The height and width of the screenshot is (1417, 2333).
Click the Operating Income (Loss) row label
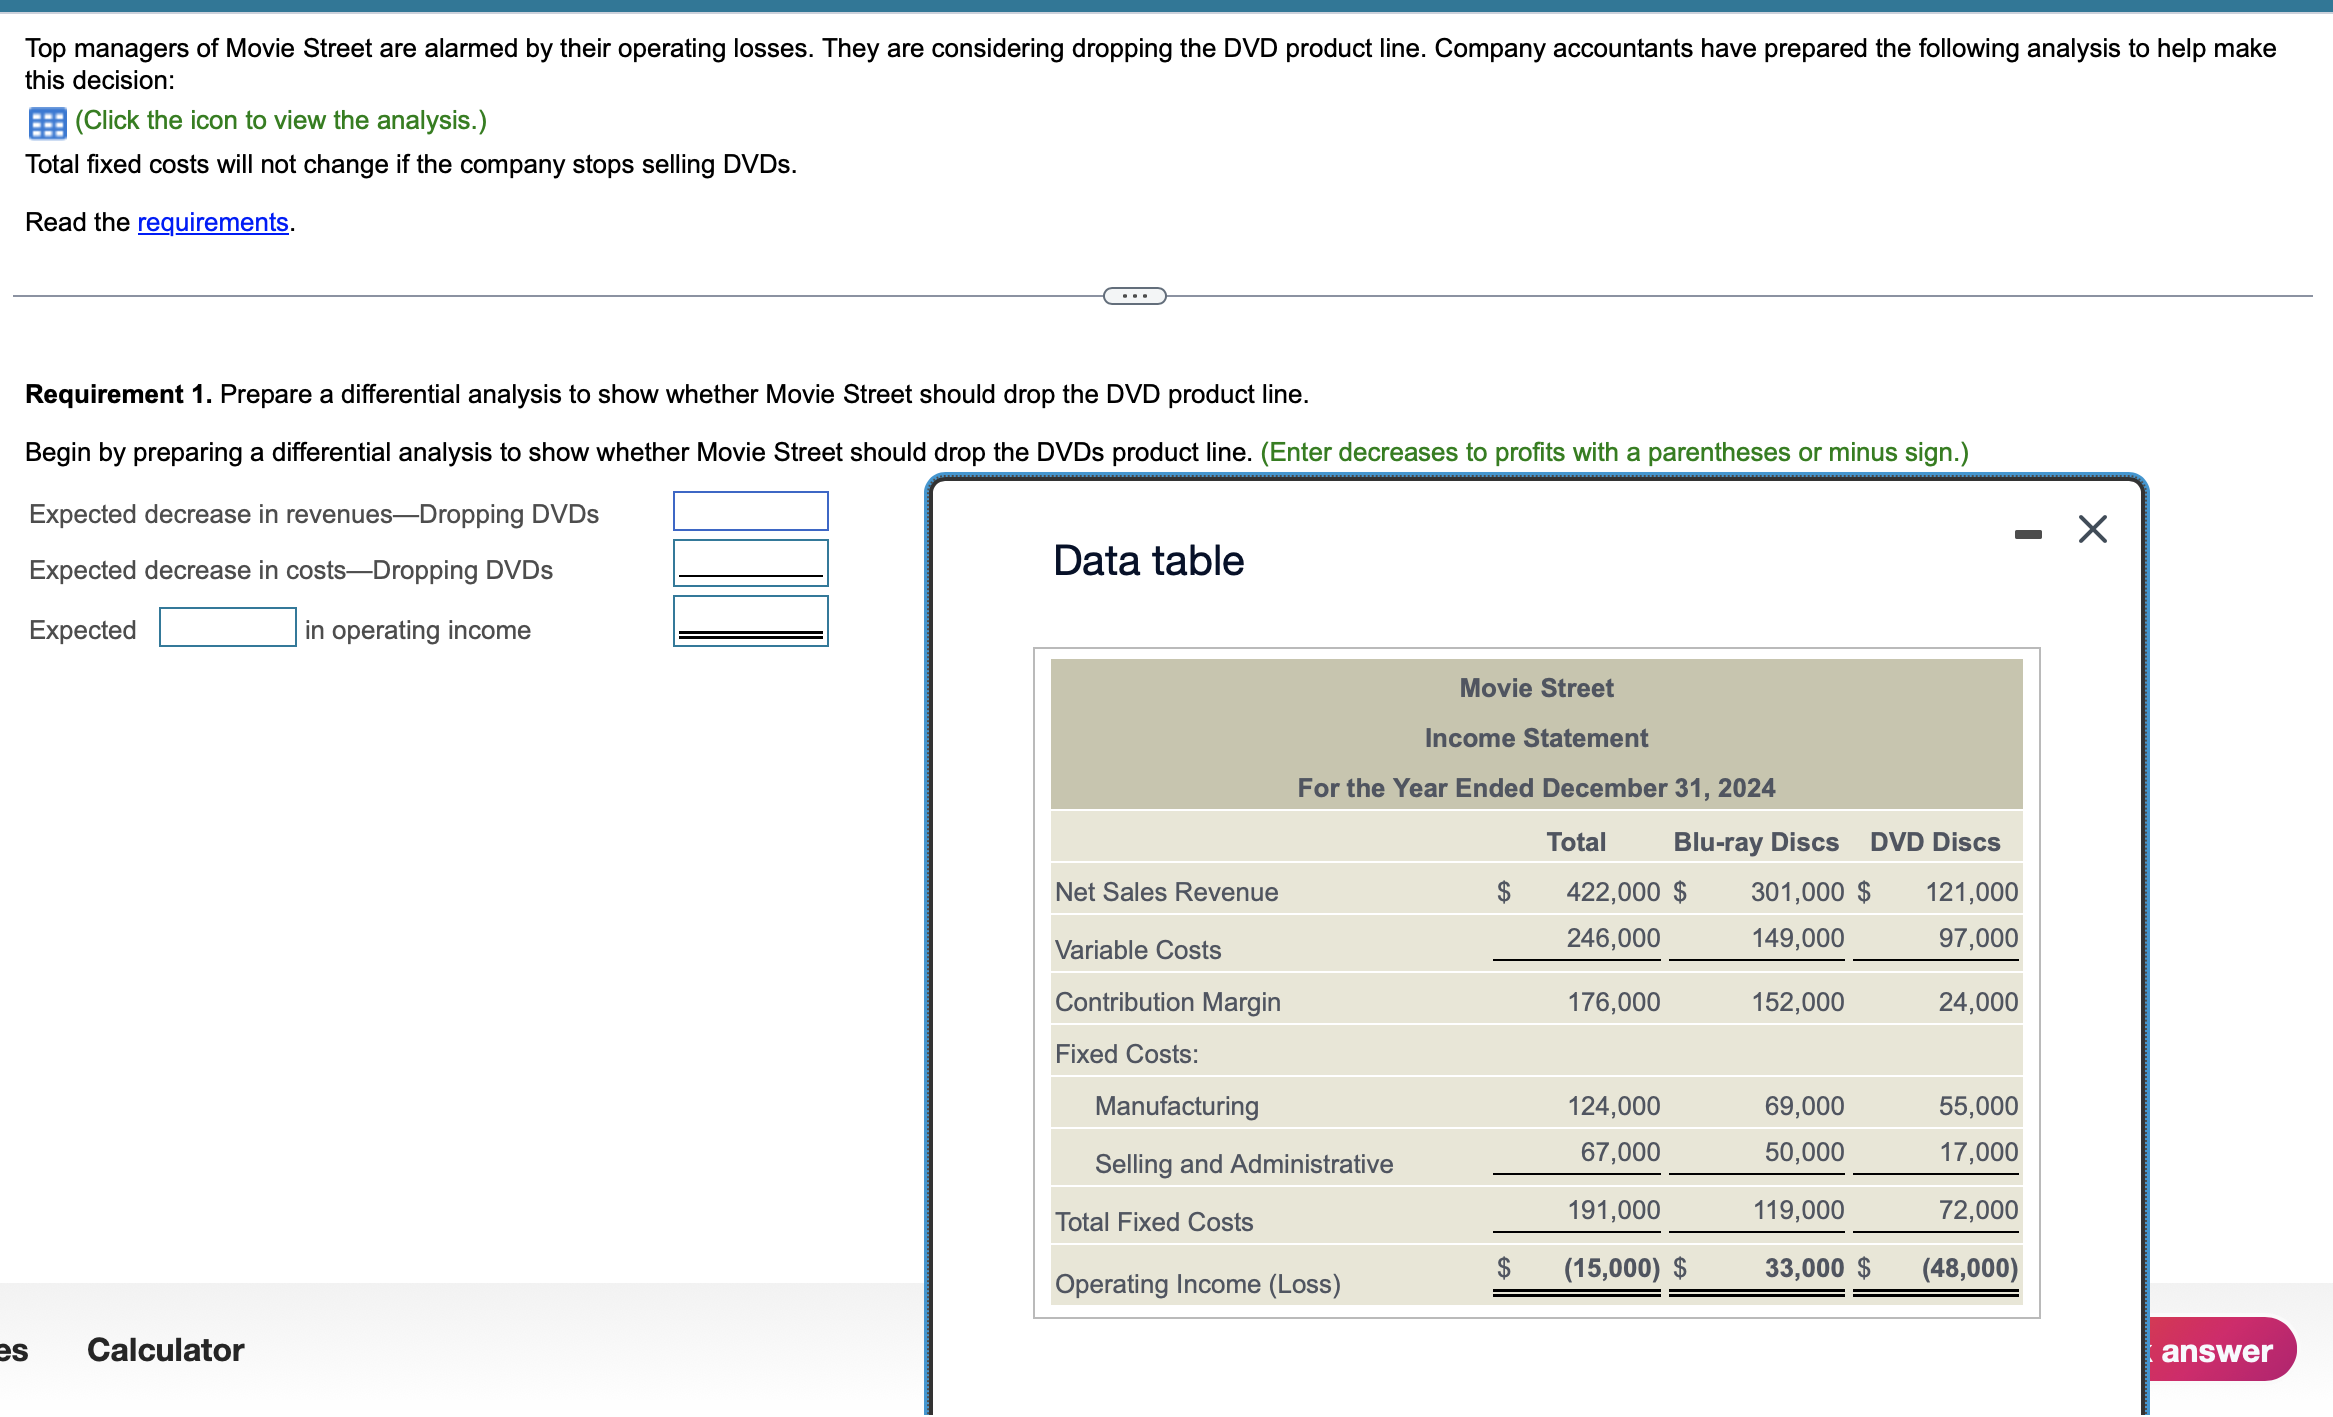point(1197,1284)
